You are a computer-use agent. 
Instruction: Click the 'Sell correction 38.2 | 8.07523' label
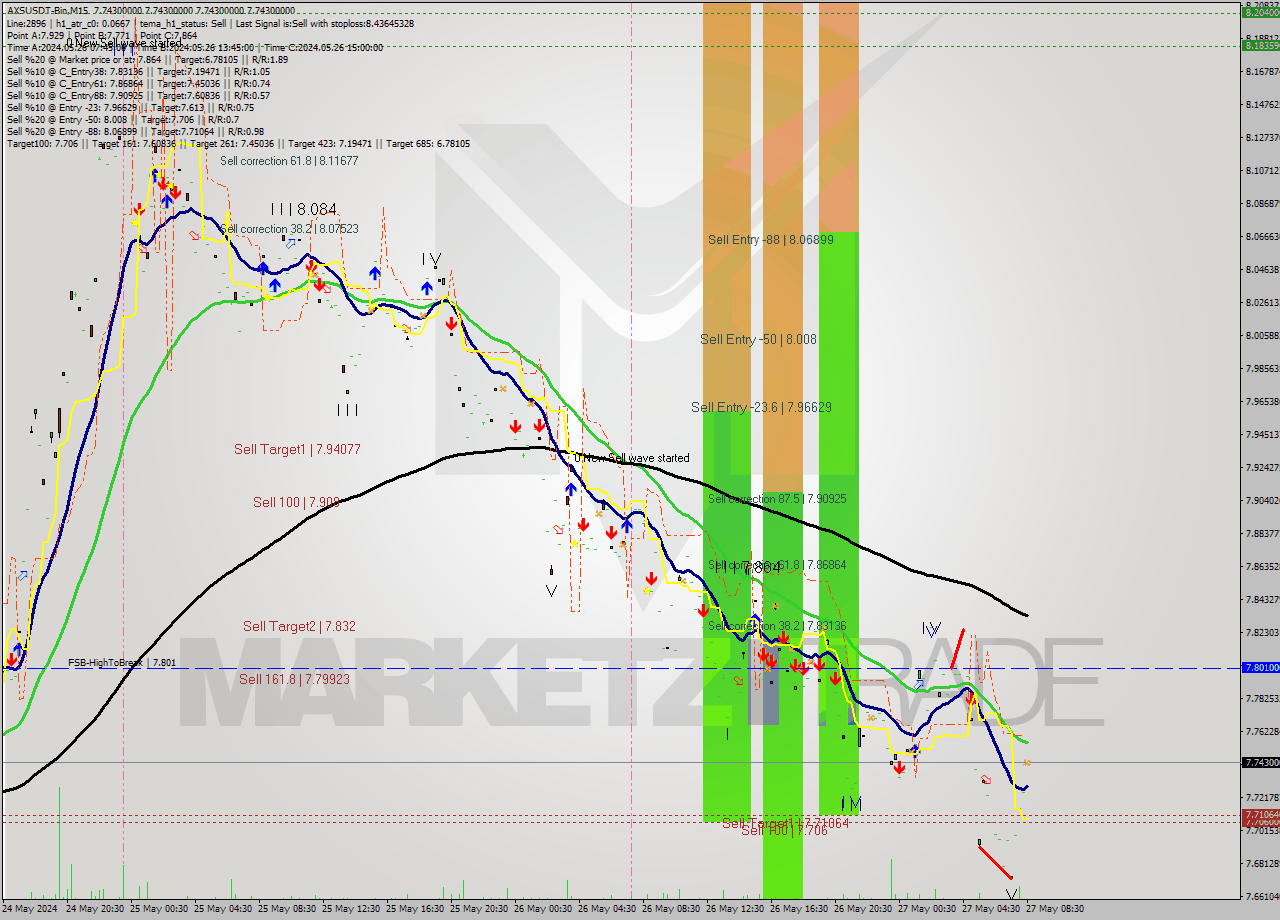pos(289,229)
